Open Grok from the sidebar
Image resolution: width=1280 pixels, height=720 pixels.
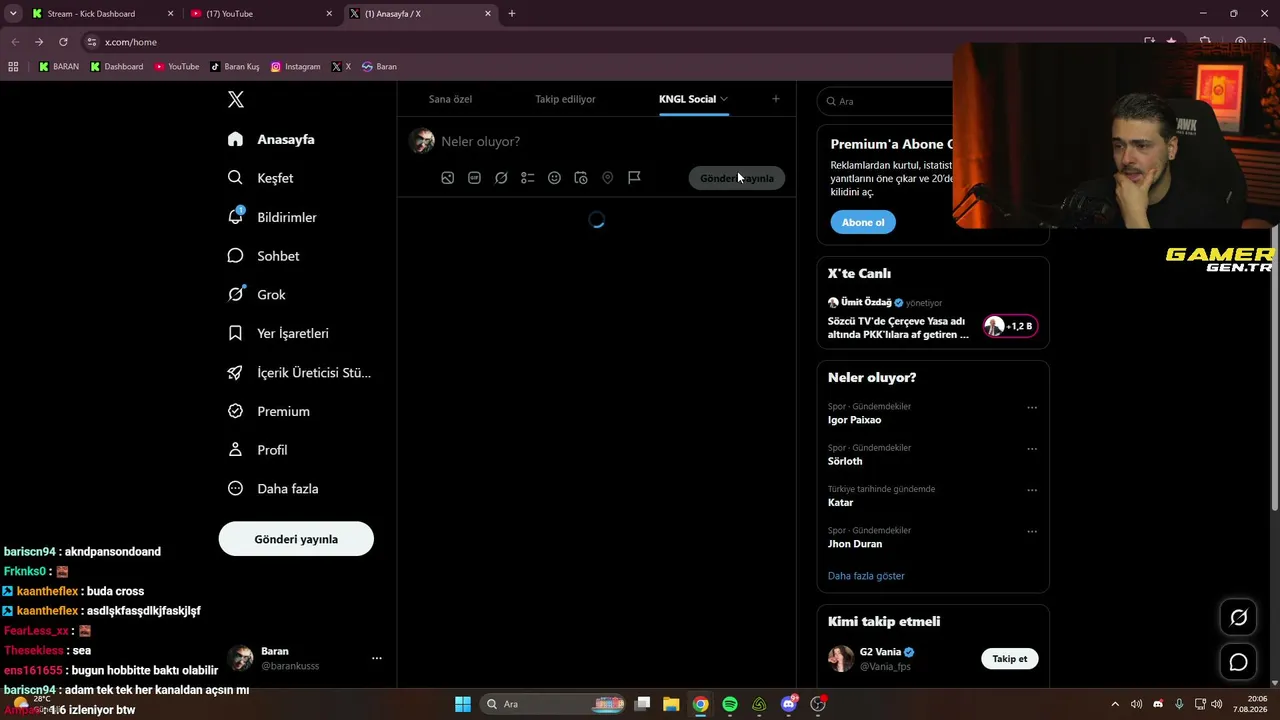pyautogui.click(x=256, y=295)
